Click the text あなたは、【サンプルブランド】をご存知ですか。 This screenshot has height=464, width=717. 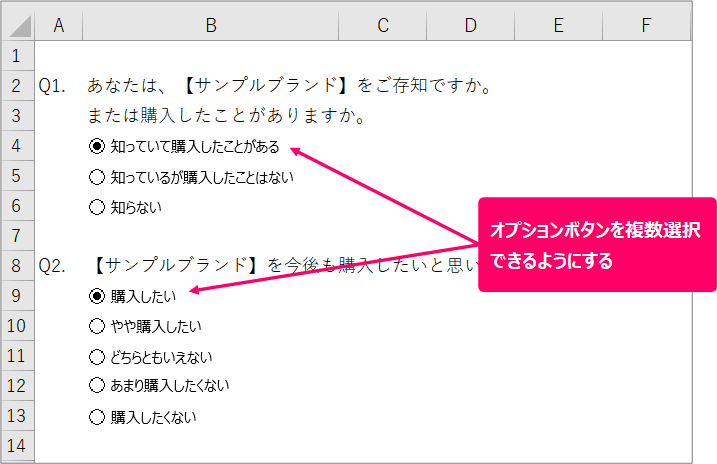click(x=289, y=85)
